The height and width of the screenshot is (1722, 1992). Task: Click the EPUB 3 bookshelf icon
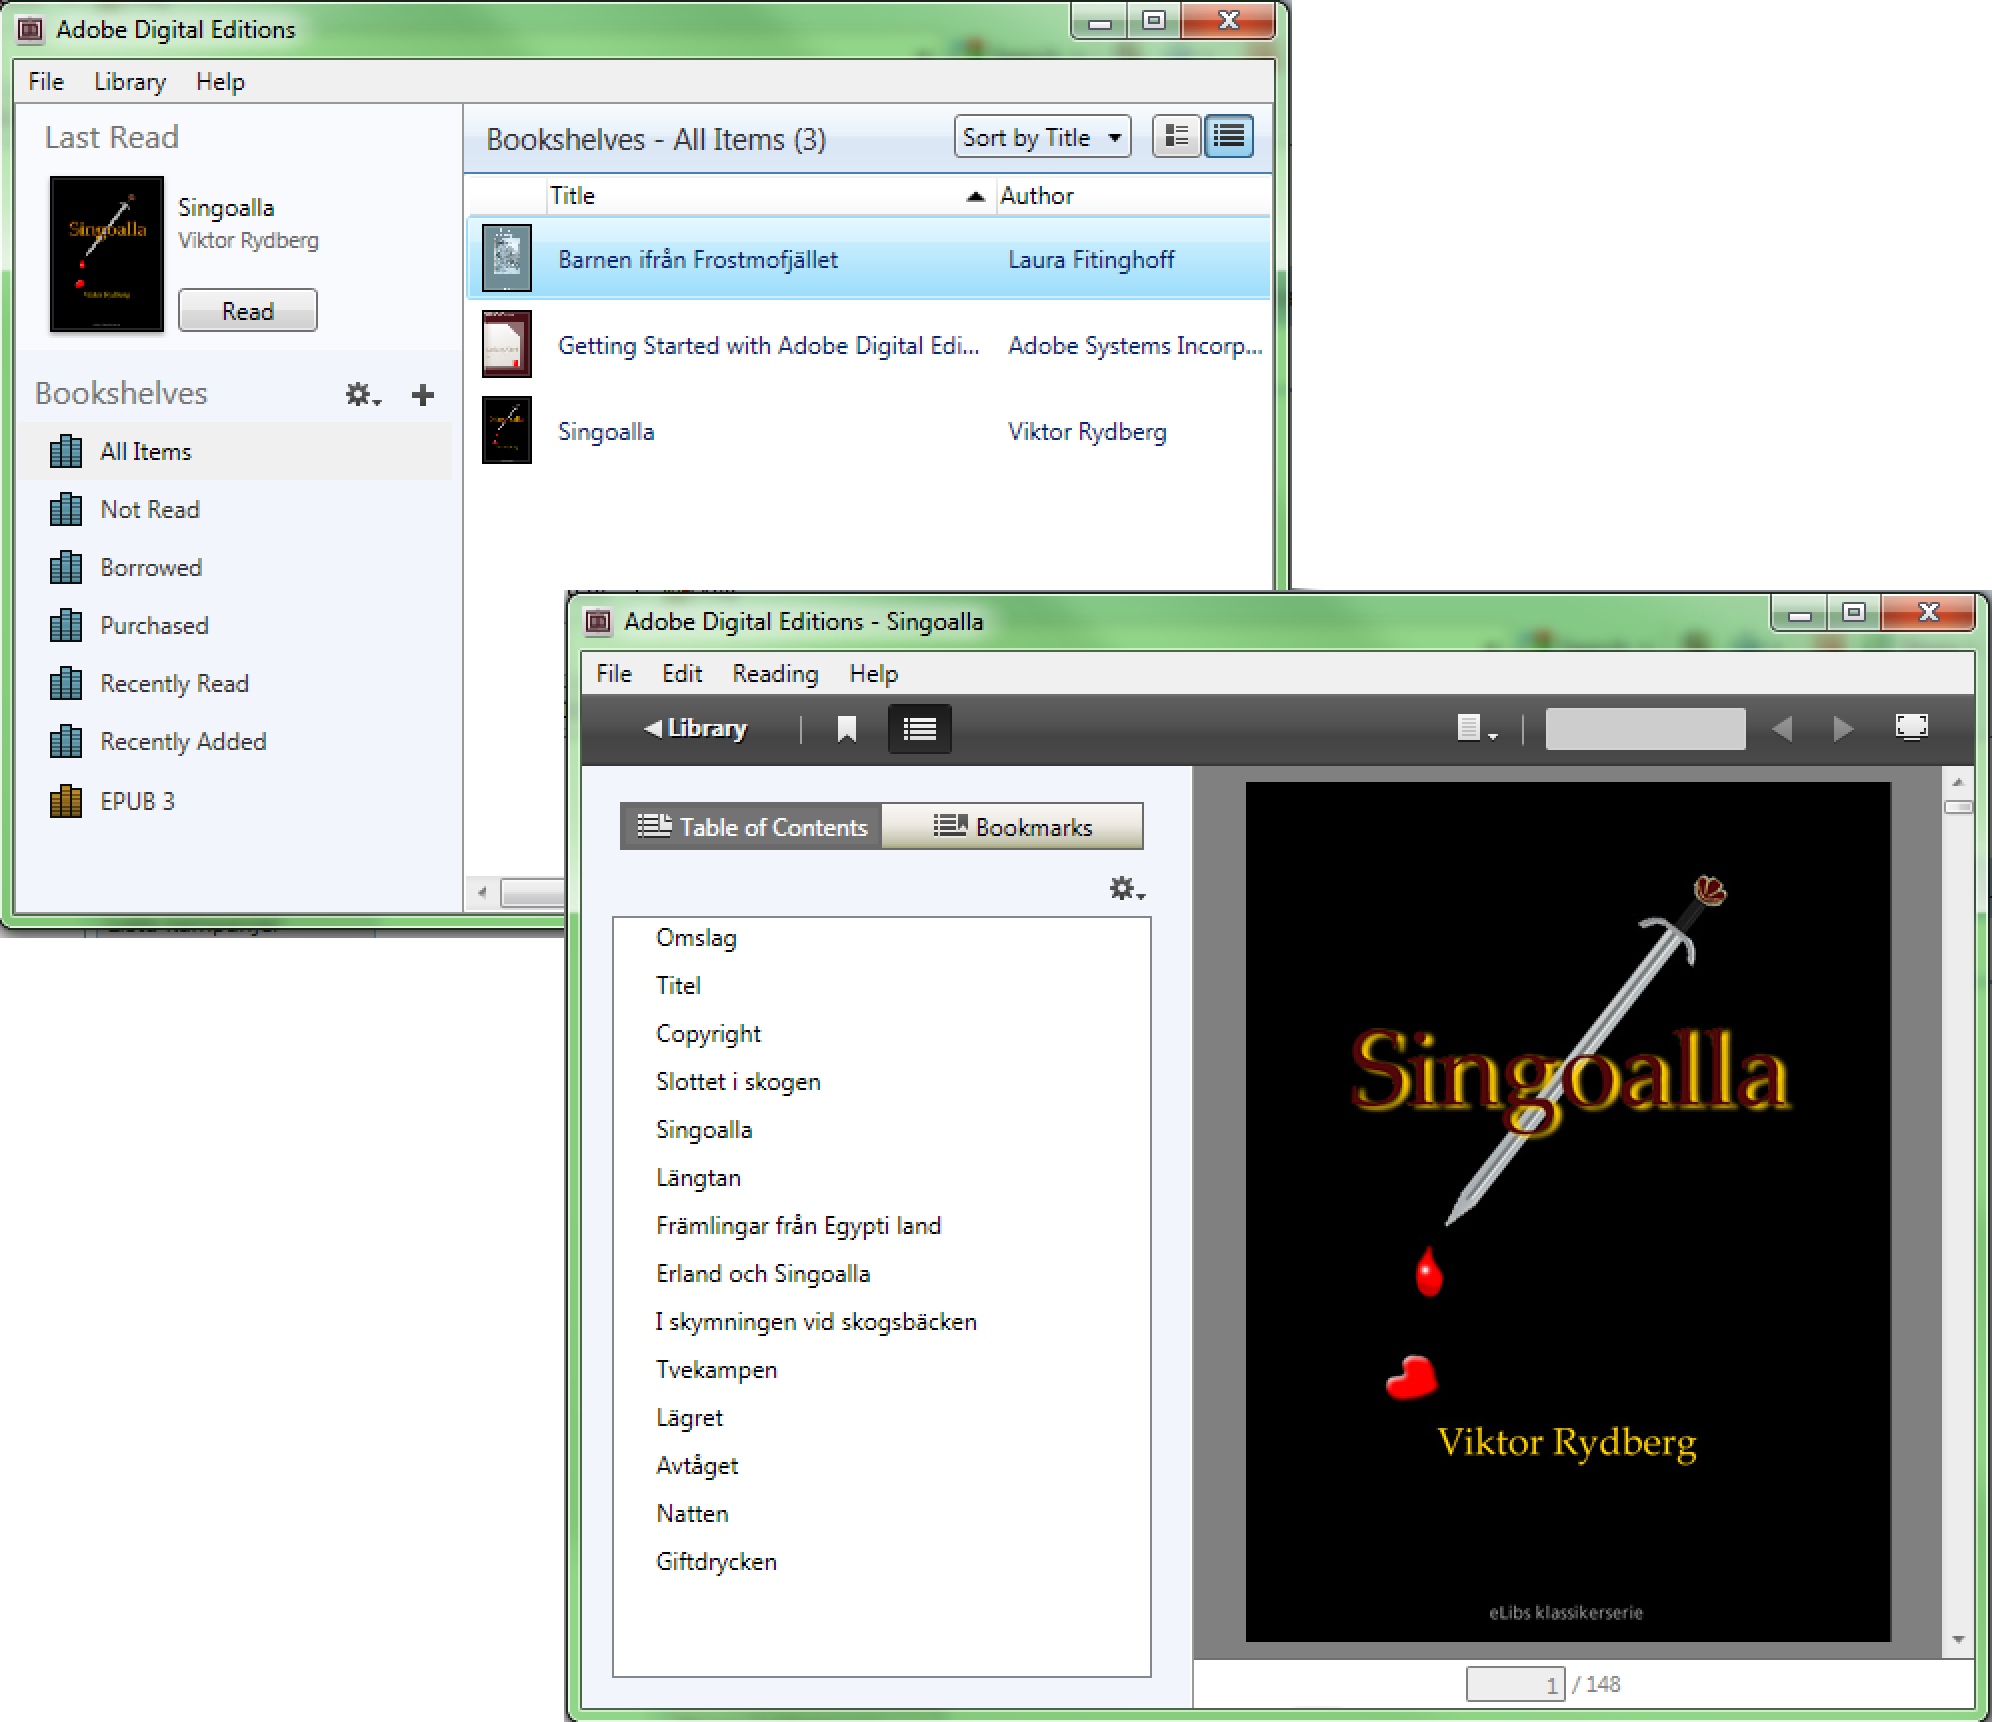click(x=66, y=801)
